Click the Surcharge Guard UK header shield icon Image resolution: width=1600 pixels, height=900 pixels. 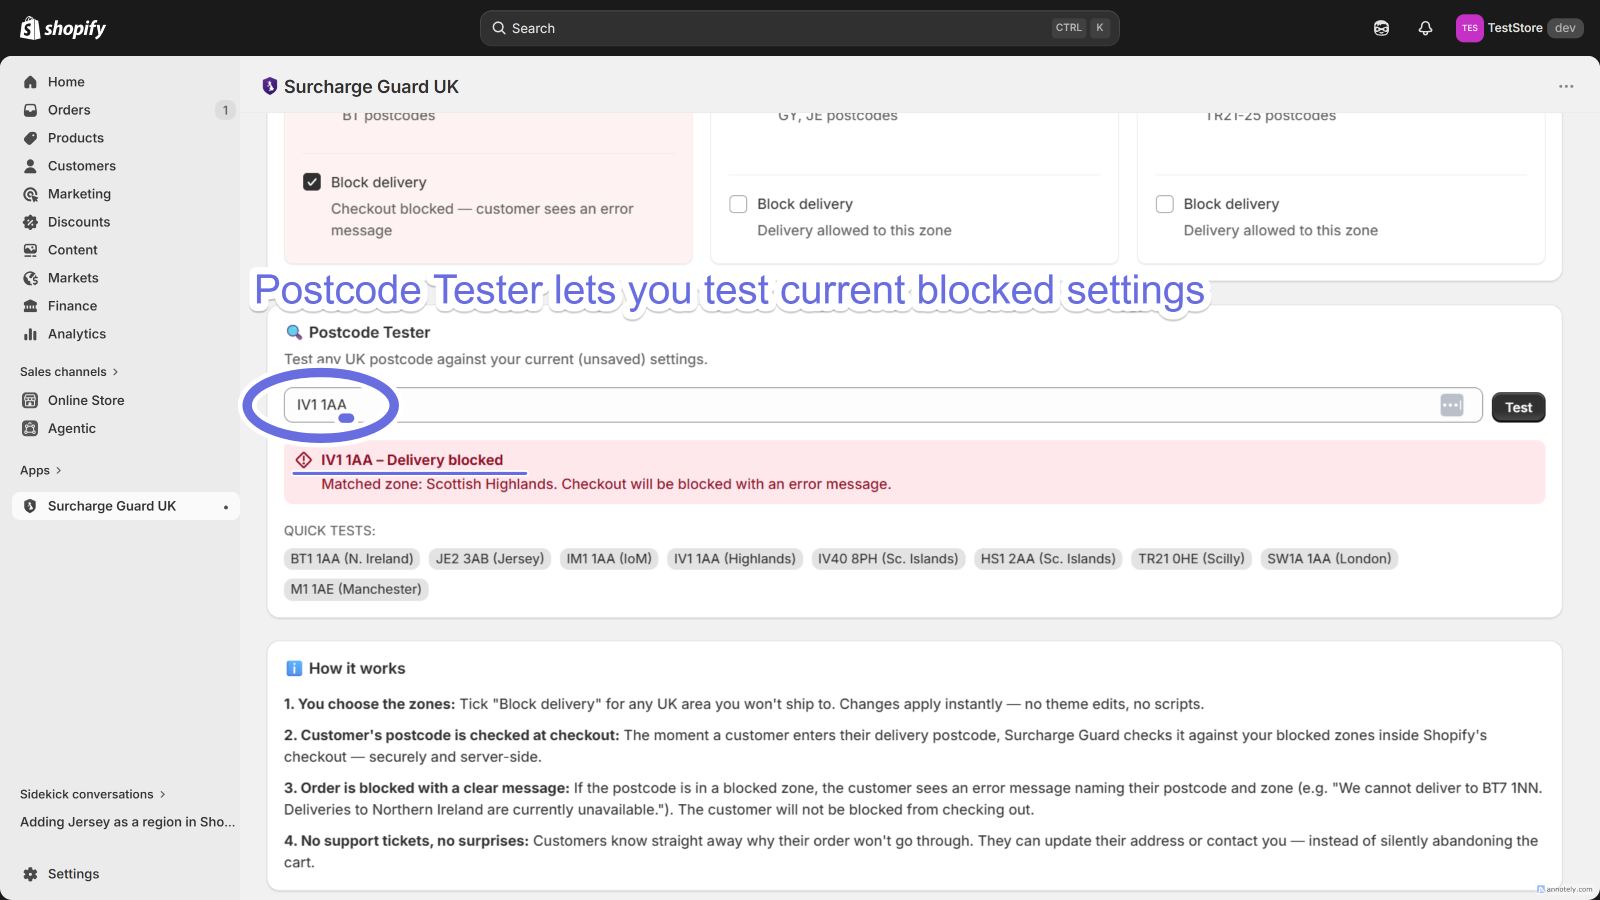269,86
